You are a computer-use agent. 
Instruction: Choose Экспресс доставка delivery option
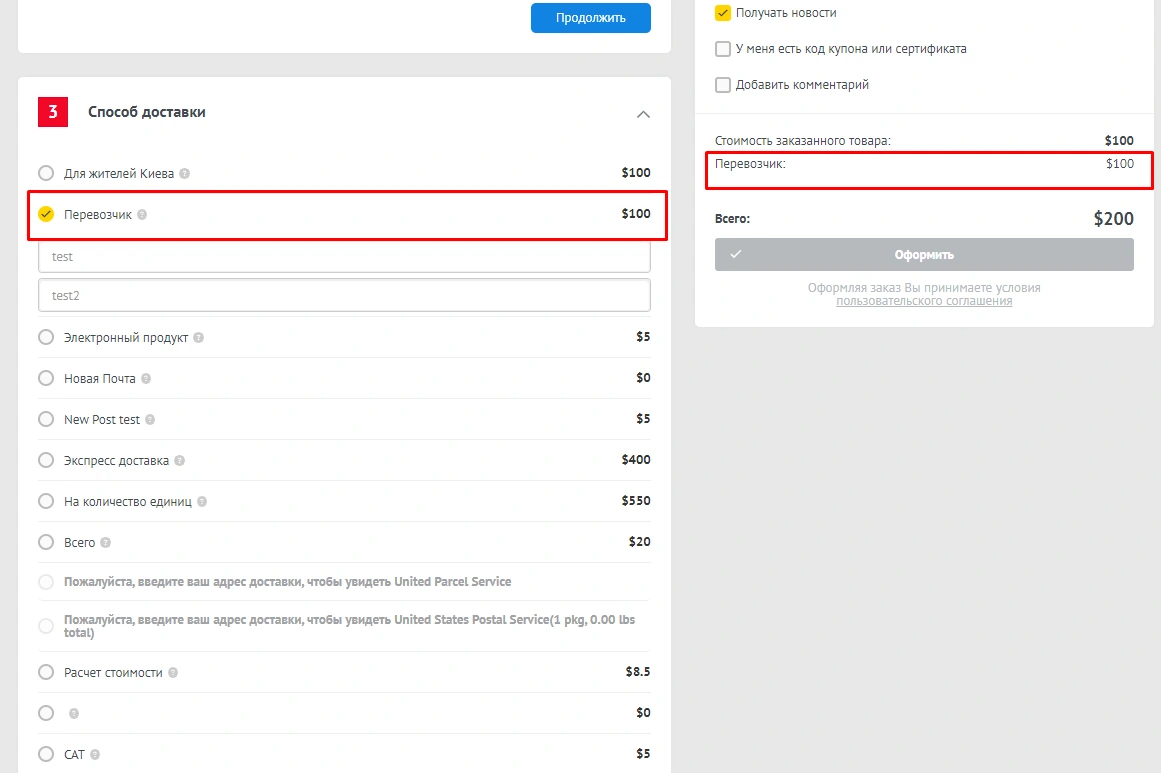tap(46, 460)
